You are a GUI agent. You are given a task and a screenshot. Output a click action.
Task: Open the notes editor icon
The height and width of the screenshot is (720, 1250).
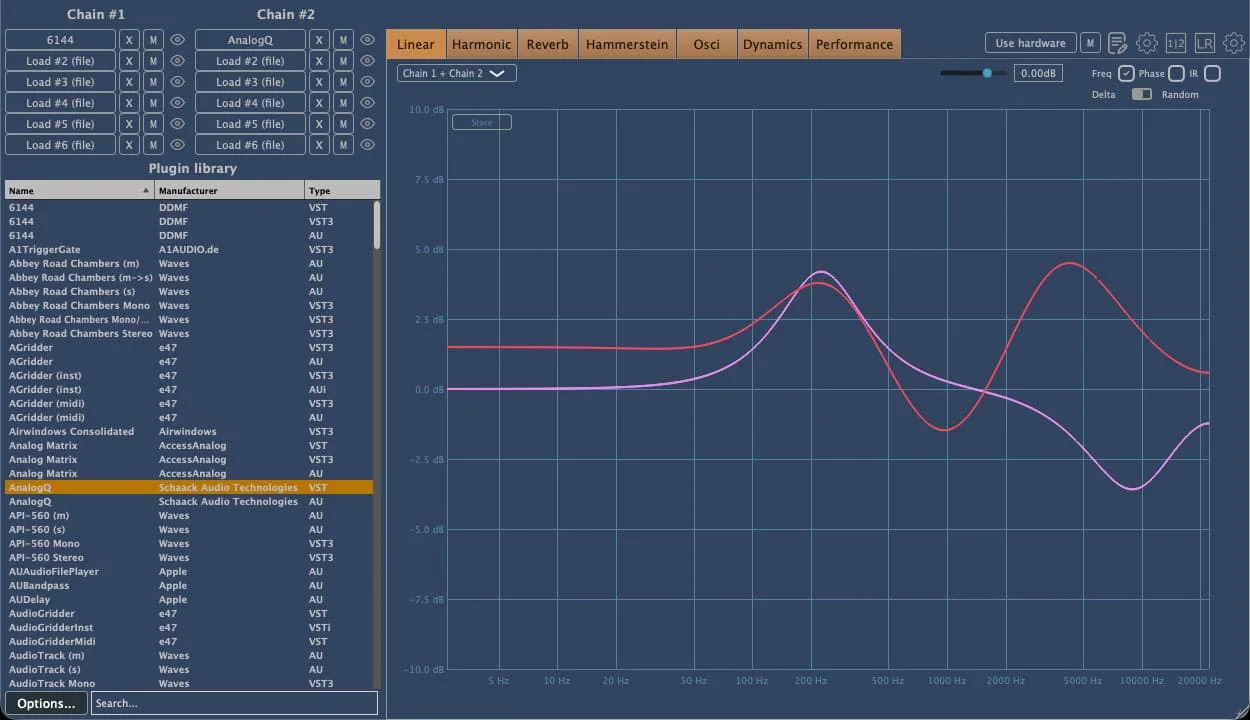pos(1118,43)
